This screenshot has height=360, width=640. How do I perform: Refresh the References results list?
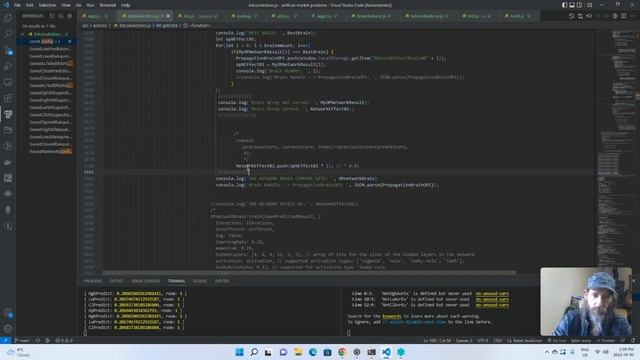click(x=52, y=16)
